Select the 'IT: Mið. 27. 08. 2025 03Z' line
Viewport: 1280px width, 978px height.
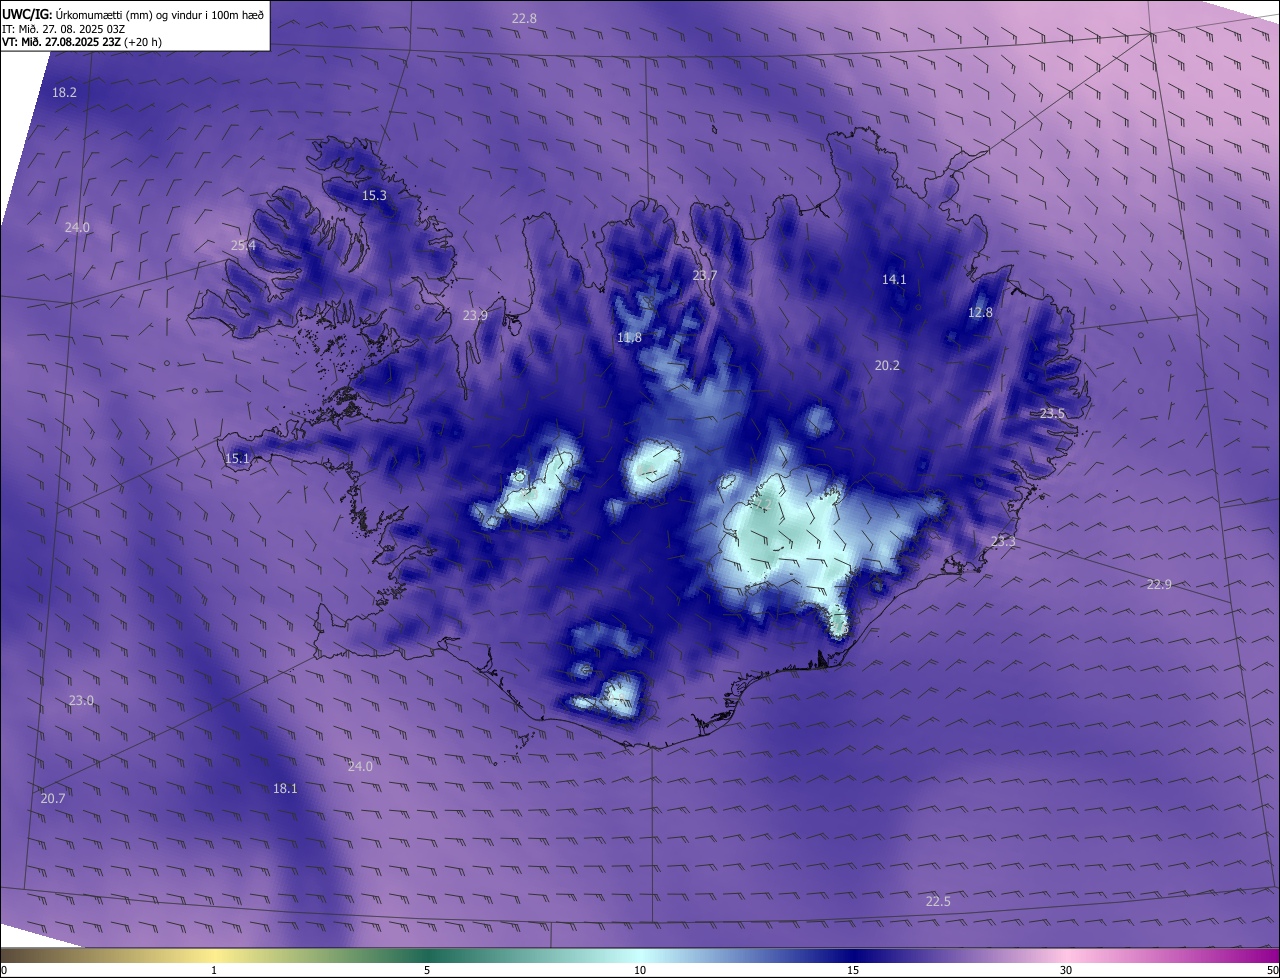click(64, 28)
